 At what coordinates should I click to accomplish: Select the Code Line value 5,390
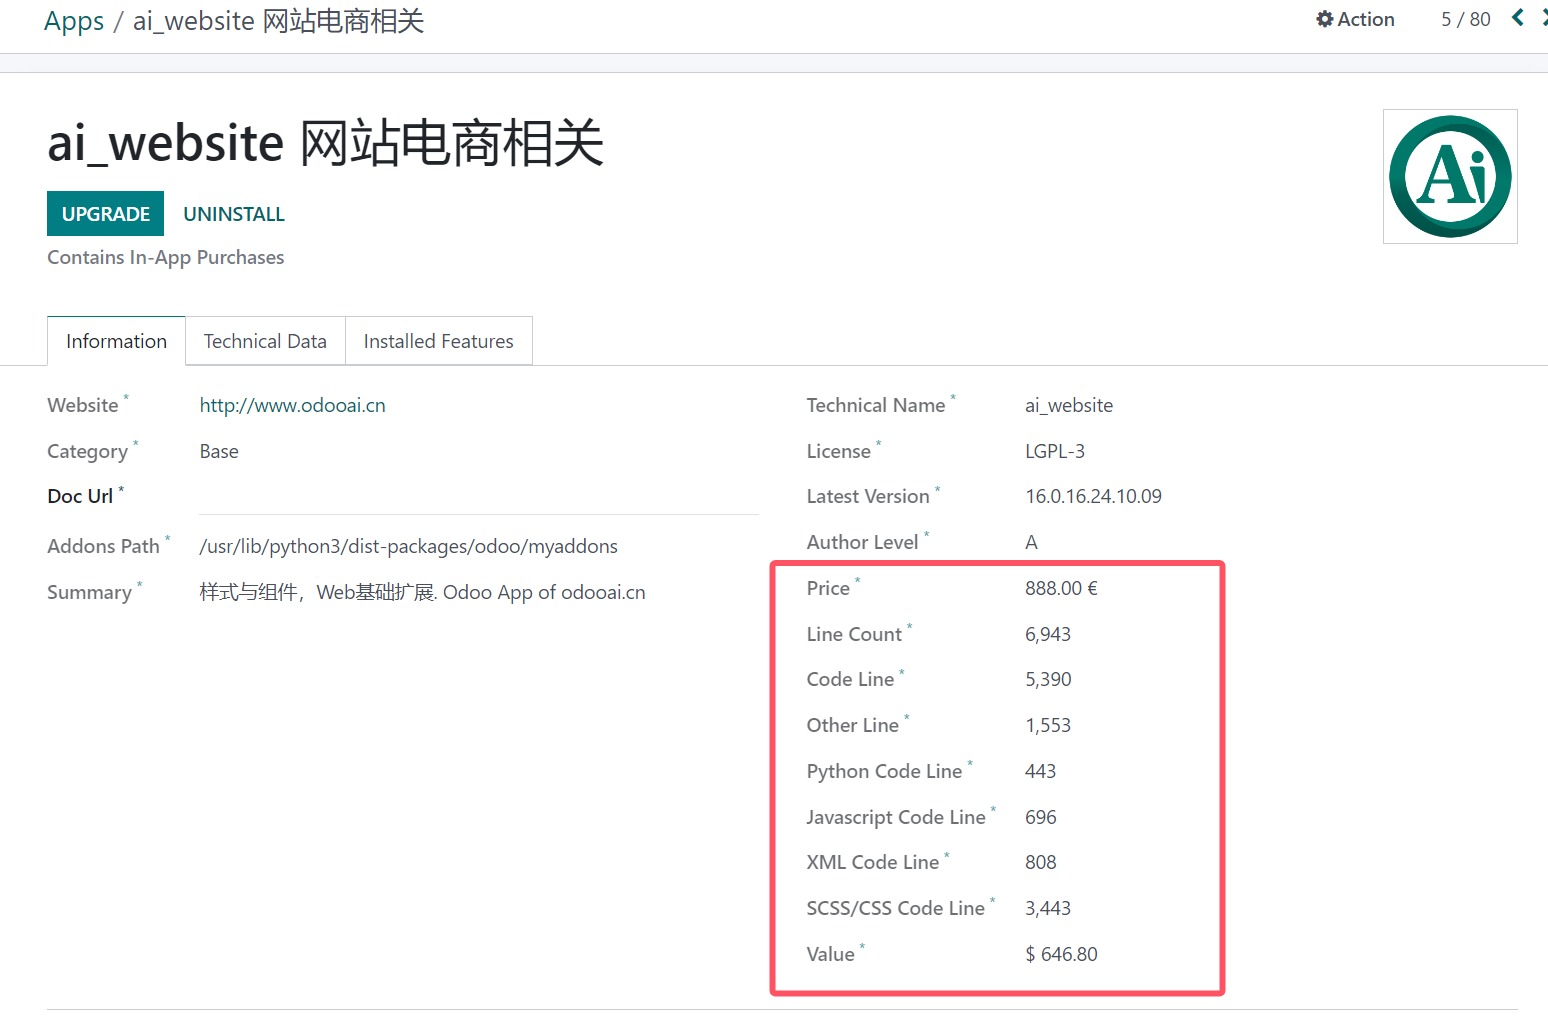click(x=1048, y=679)
